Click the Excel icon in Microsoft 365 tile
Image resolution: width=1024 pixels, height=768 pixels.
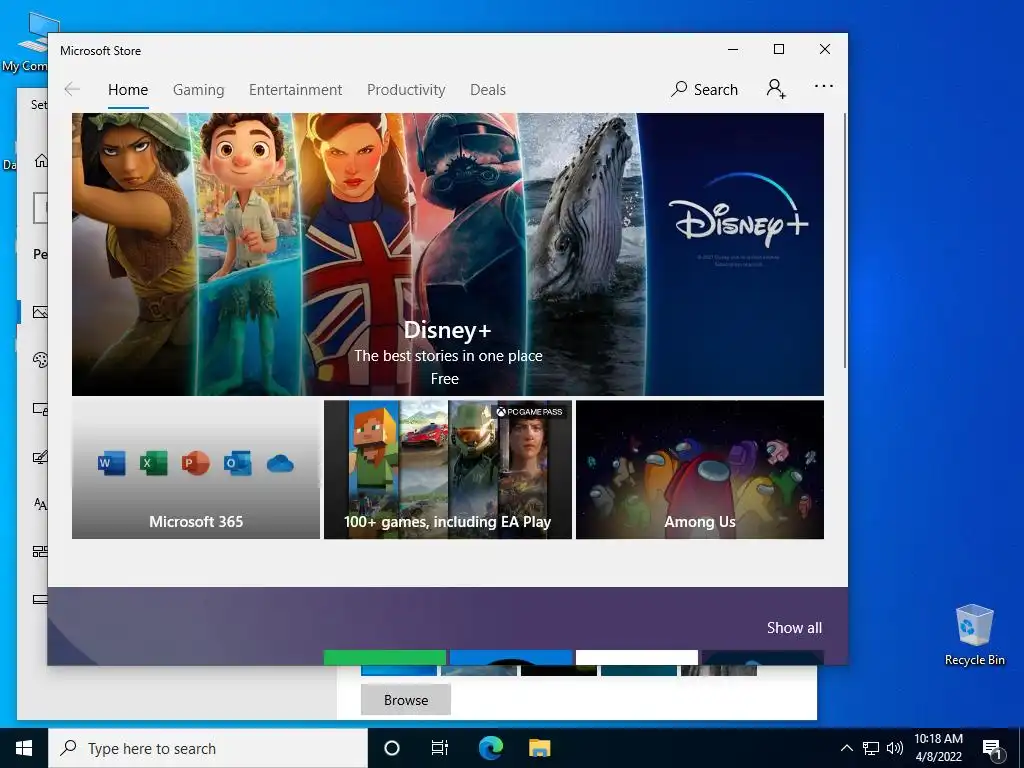153,463
